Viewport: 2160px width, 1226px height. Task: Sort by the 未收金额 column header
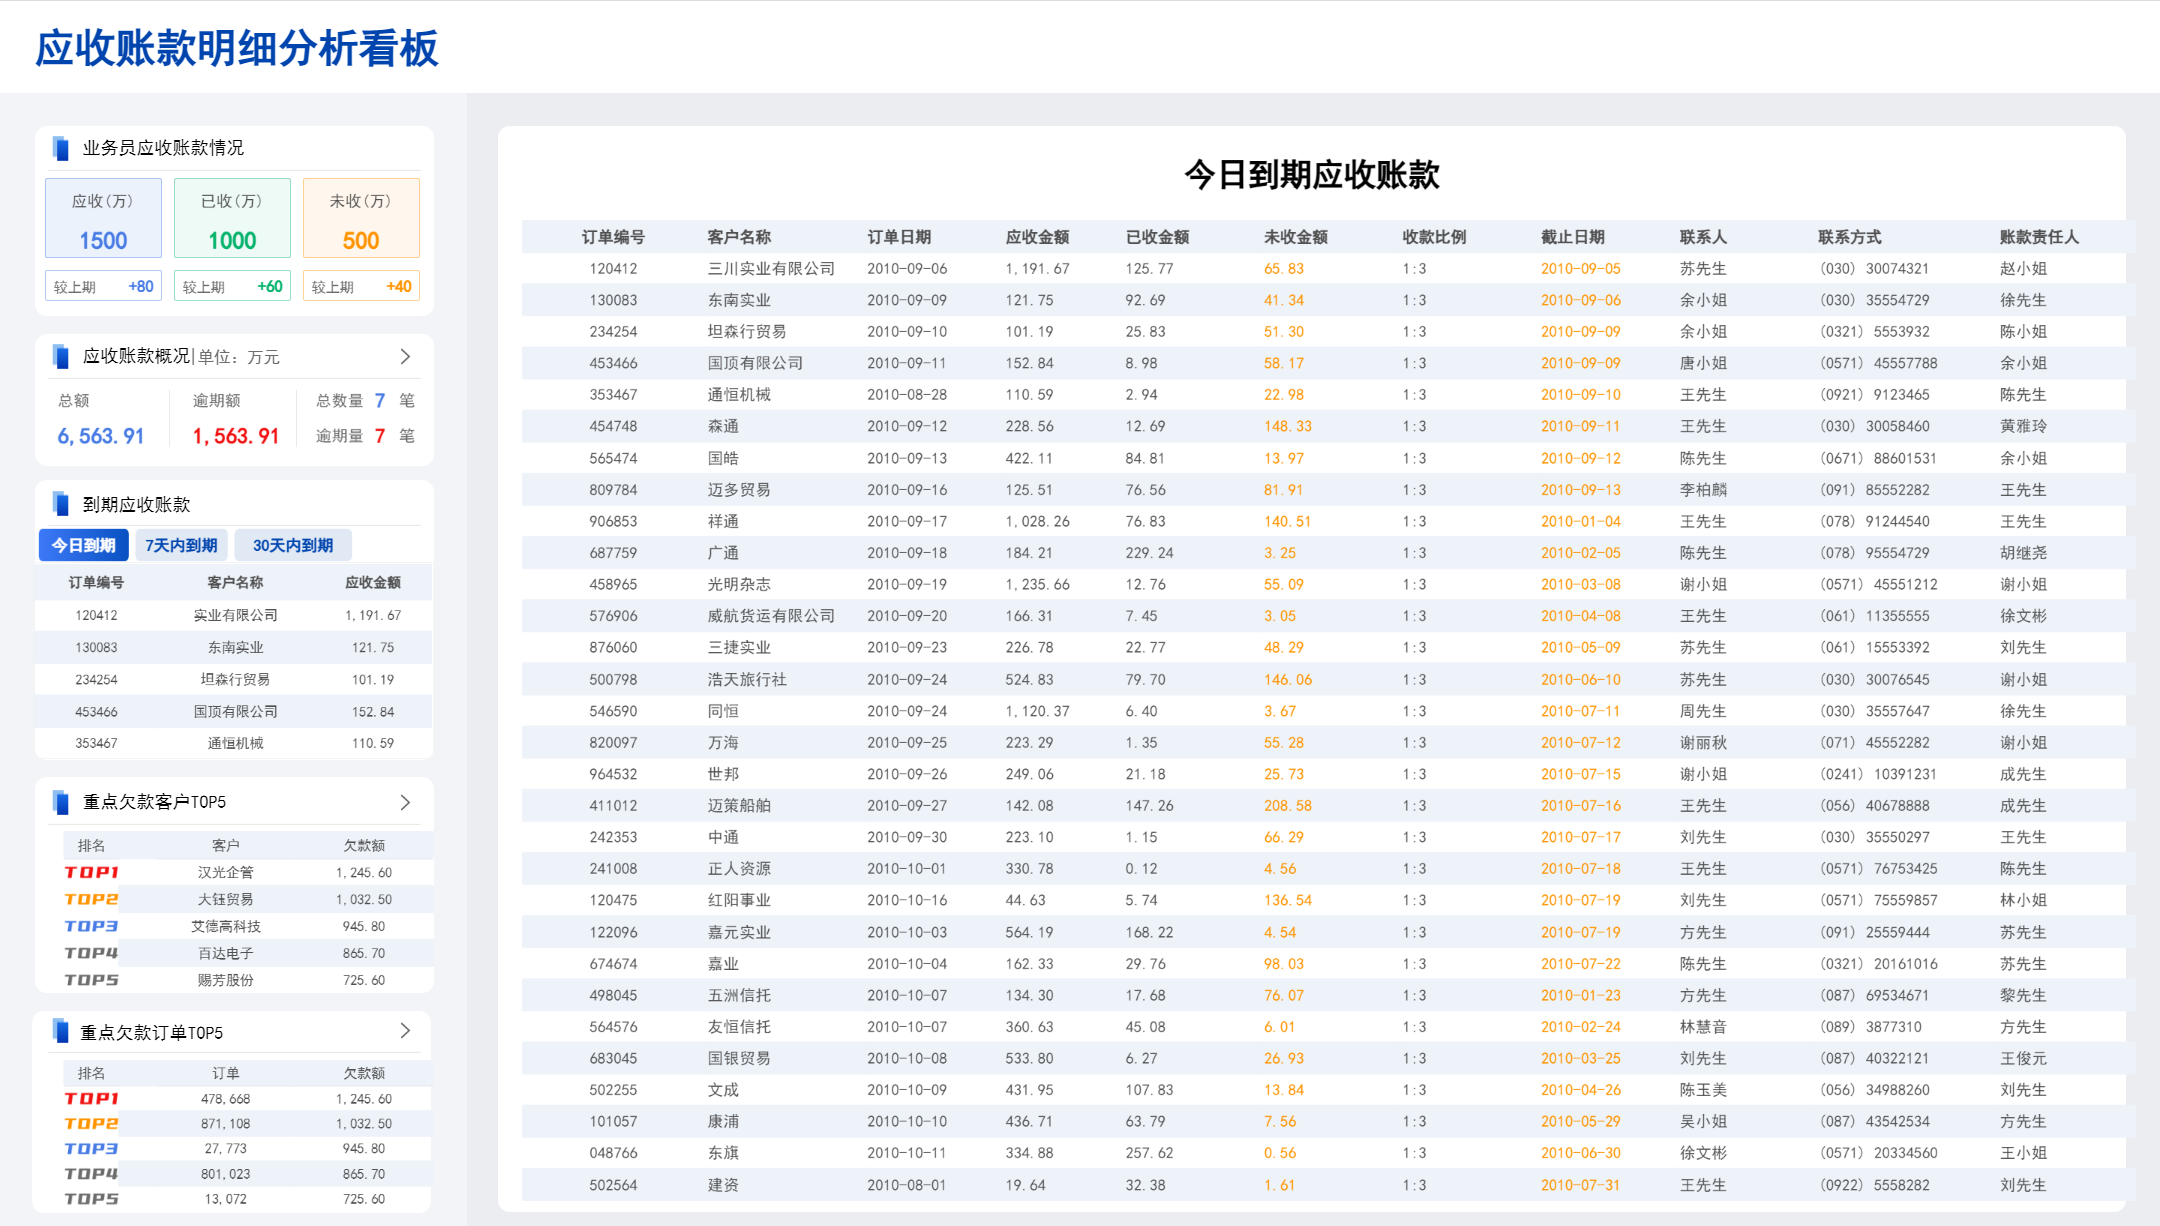click(x=1295, y=237)
